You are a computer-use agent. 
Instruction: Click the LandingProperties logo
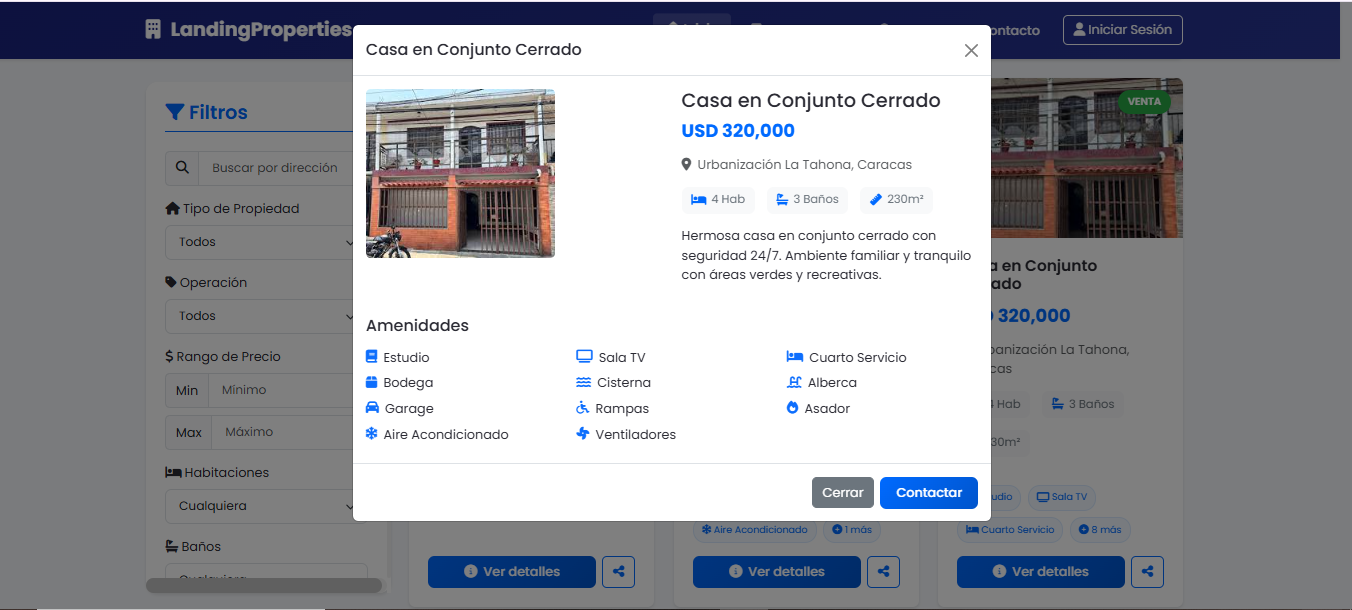point(248,29)
